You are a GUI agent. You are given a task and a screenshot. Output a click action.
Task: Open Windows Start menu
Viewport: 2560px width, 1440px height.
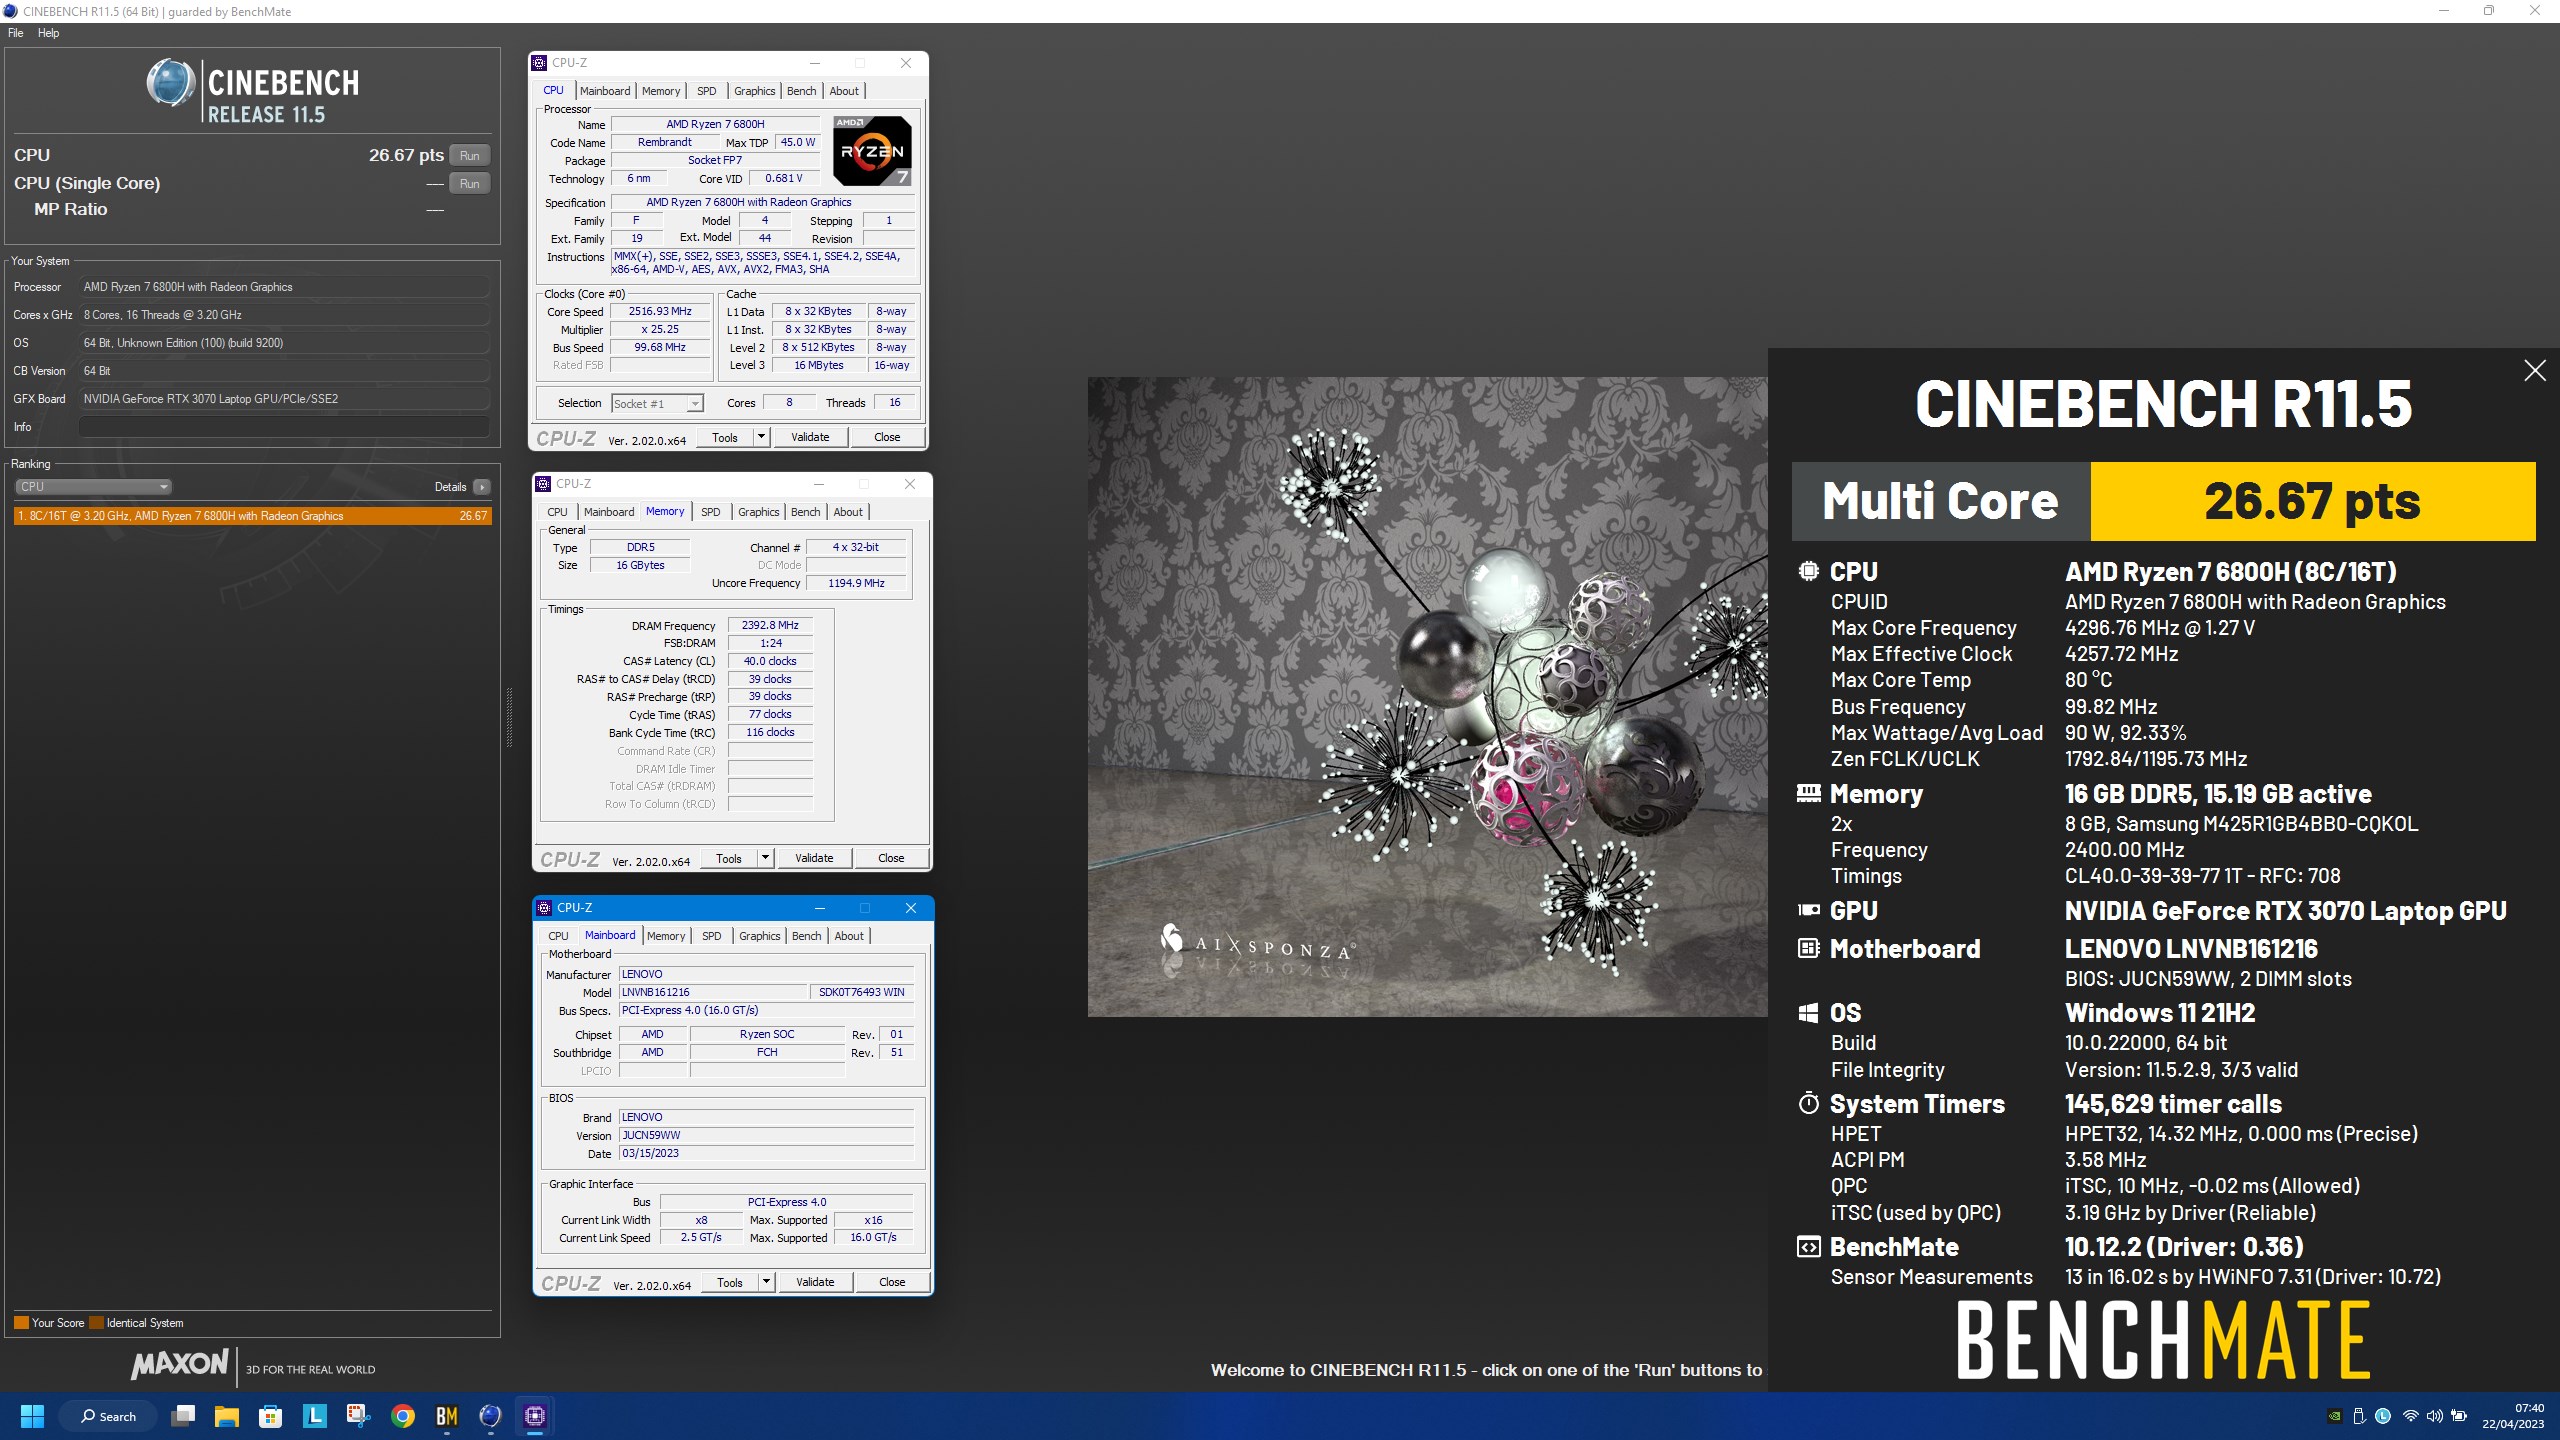pos(32,1416)
